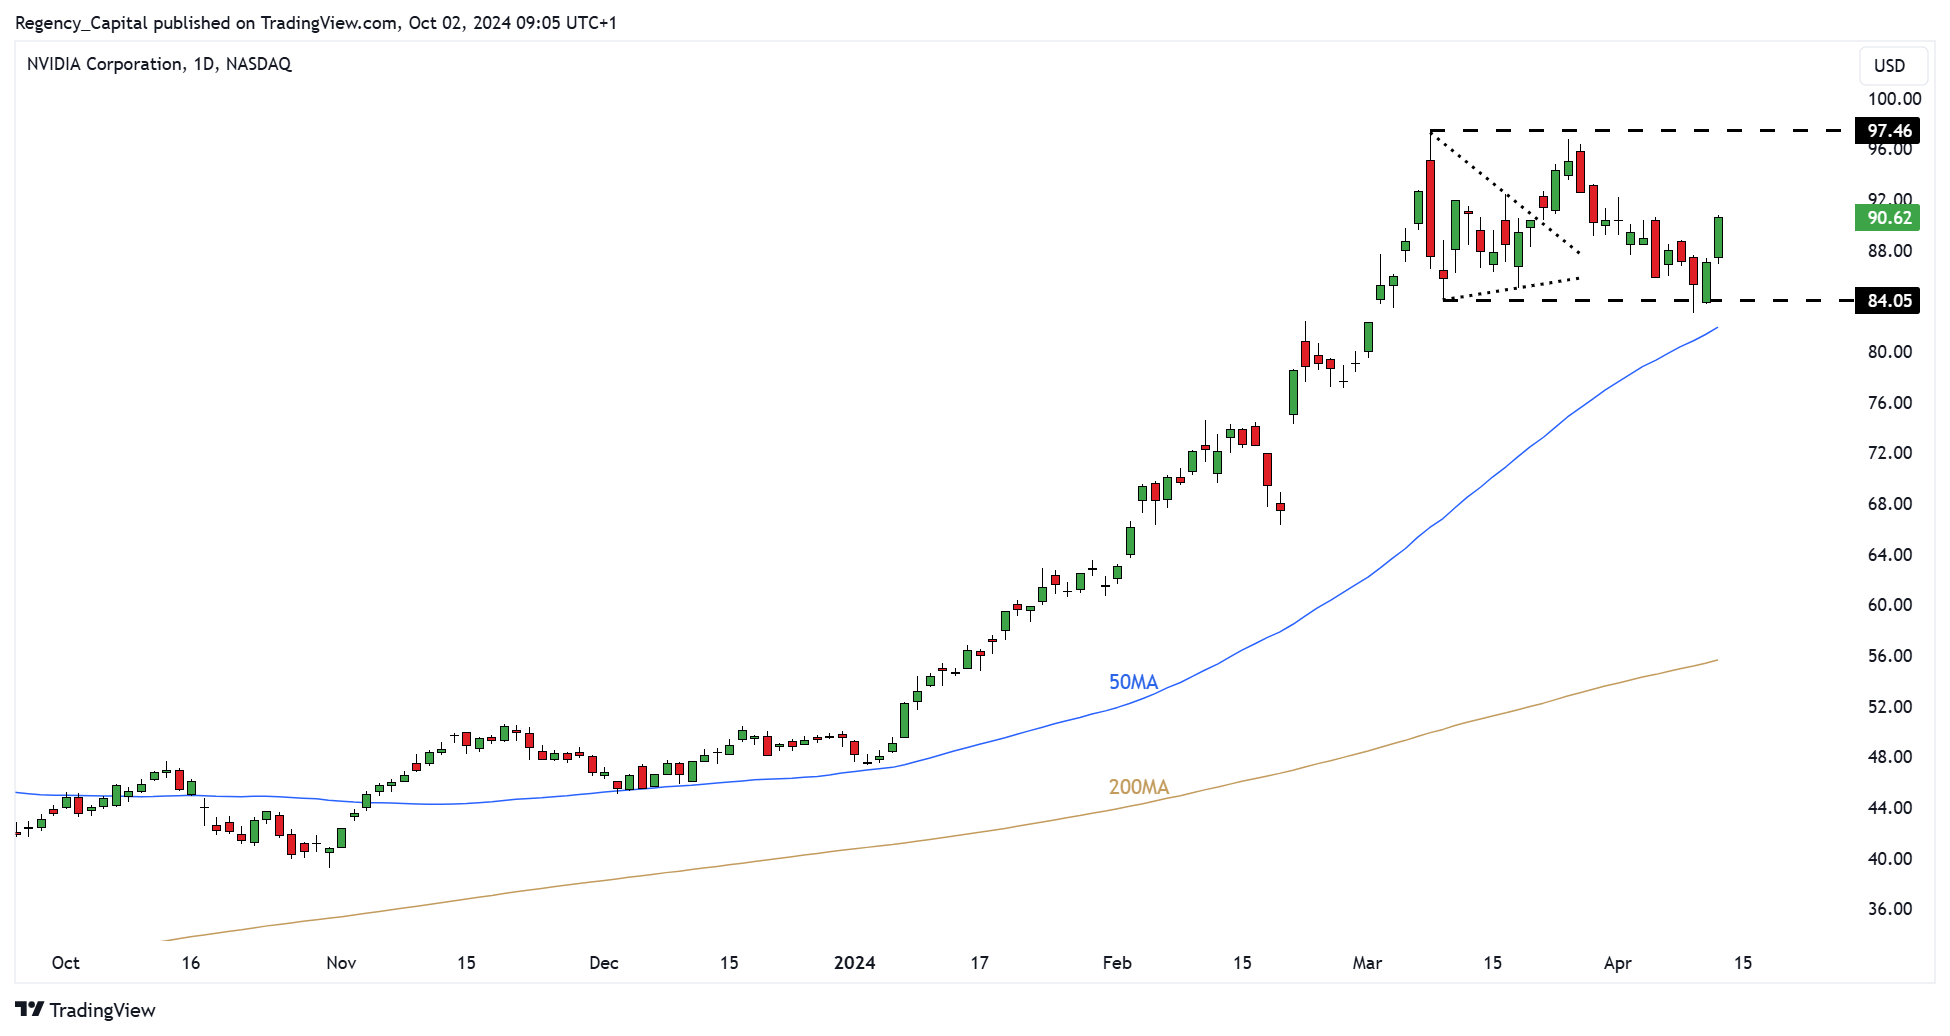Click the 68.00 price axis value

coord(1890,504)
